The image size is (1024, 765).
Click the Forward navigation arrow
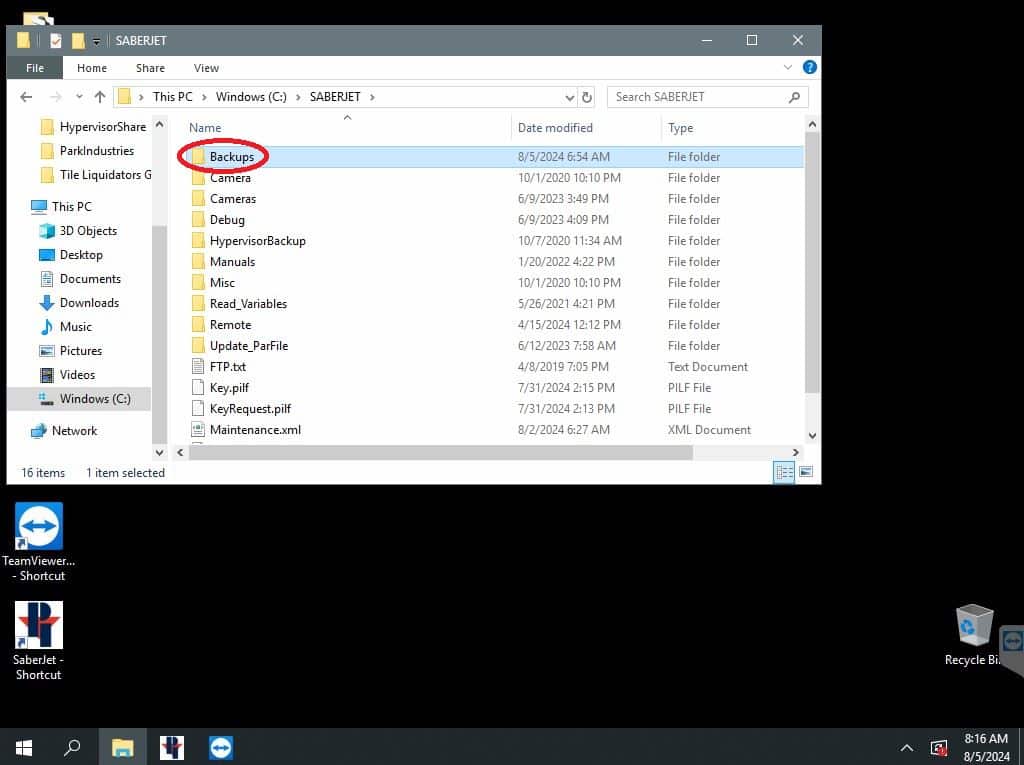click(x=56, y=97)
